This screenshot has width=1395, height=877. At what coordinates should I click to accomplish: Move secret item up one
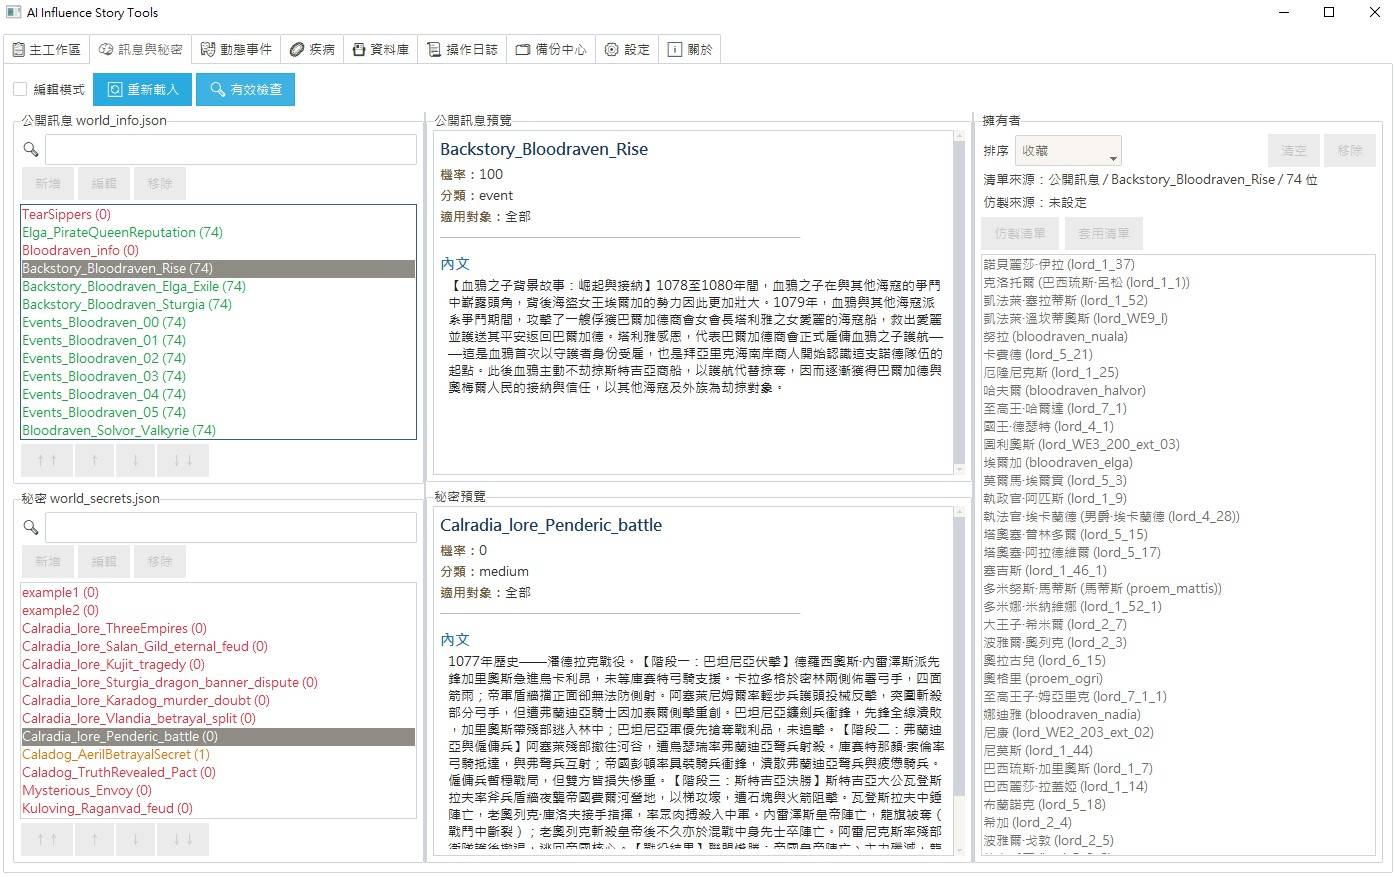click(x=95, y=839)
